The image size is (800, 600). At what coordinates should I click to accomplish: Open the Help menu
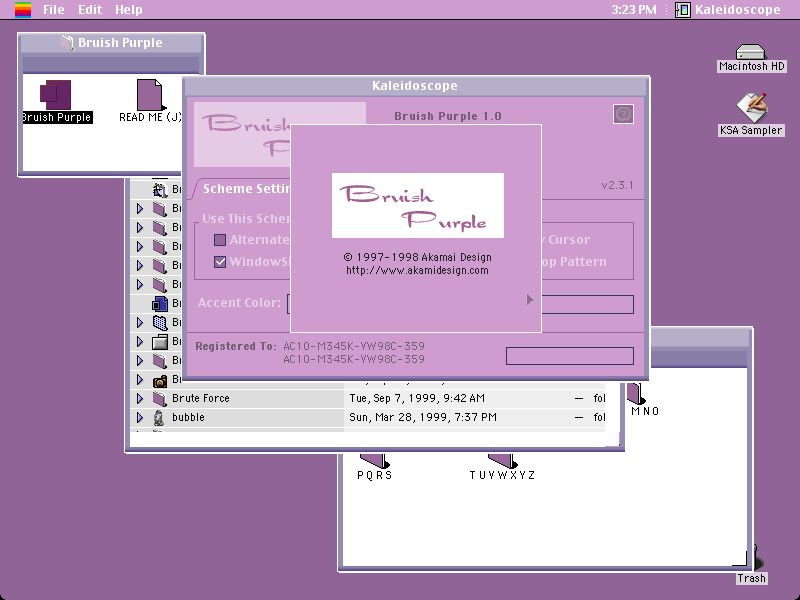pyautogui.click(x=129, y=10)
